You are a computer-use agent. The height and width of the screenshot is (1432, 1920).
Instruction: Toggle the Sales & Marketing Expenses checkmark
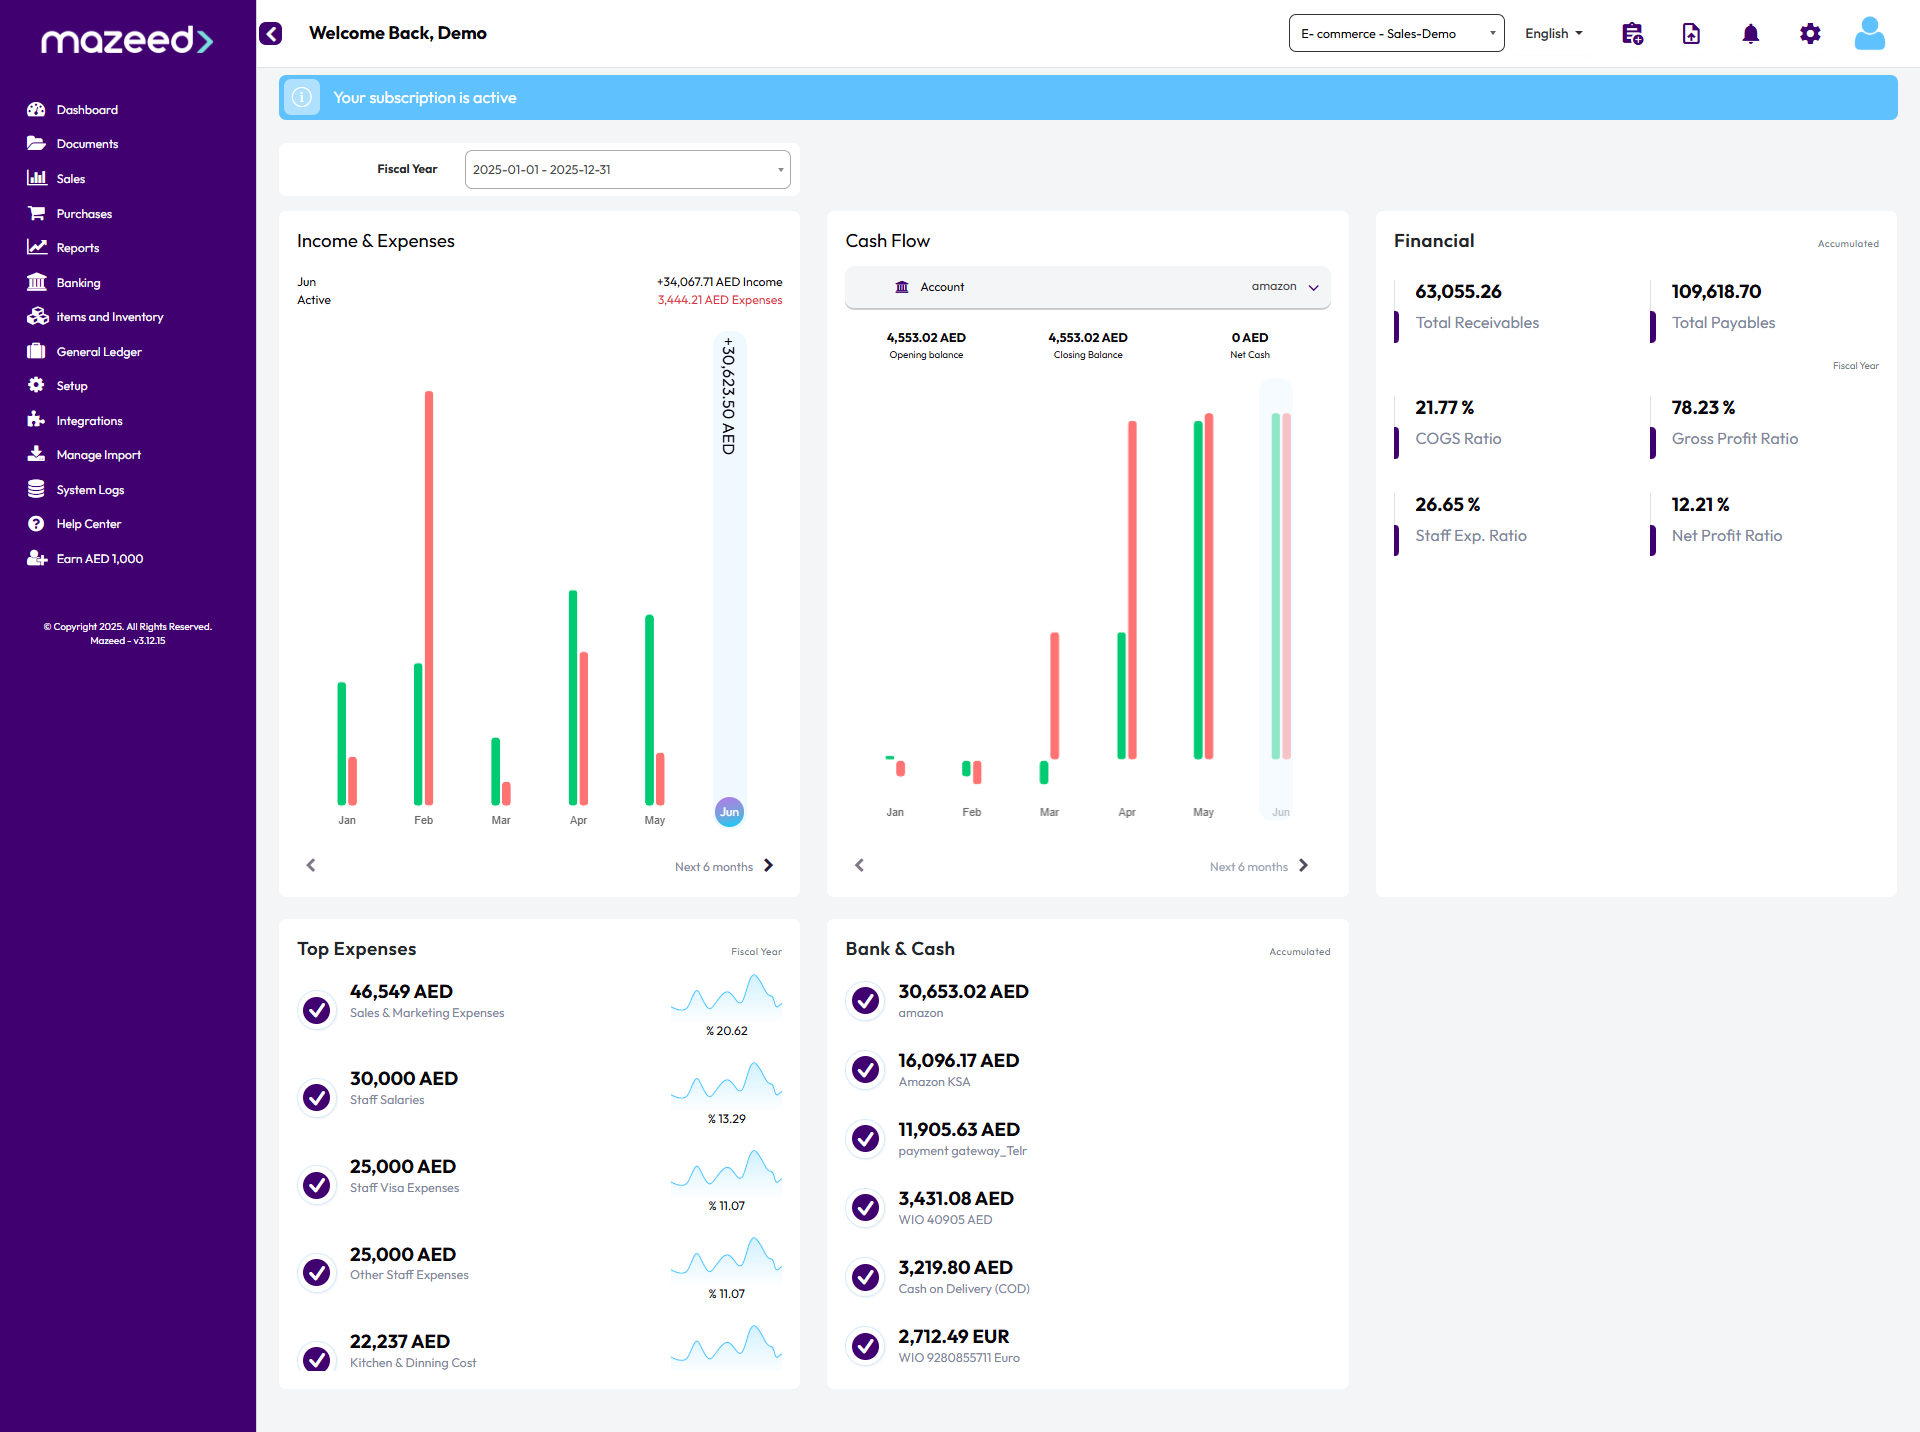pyautogui.click(x=317, y=1010)
